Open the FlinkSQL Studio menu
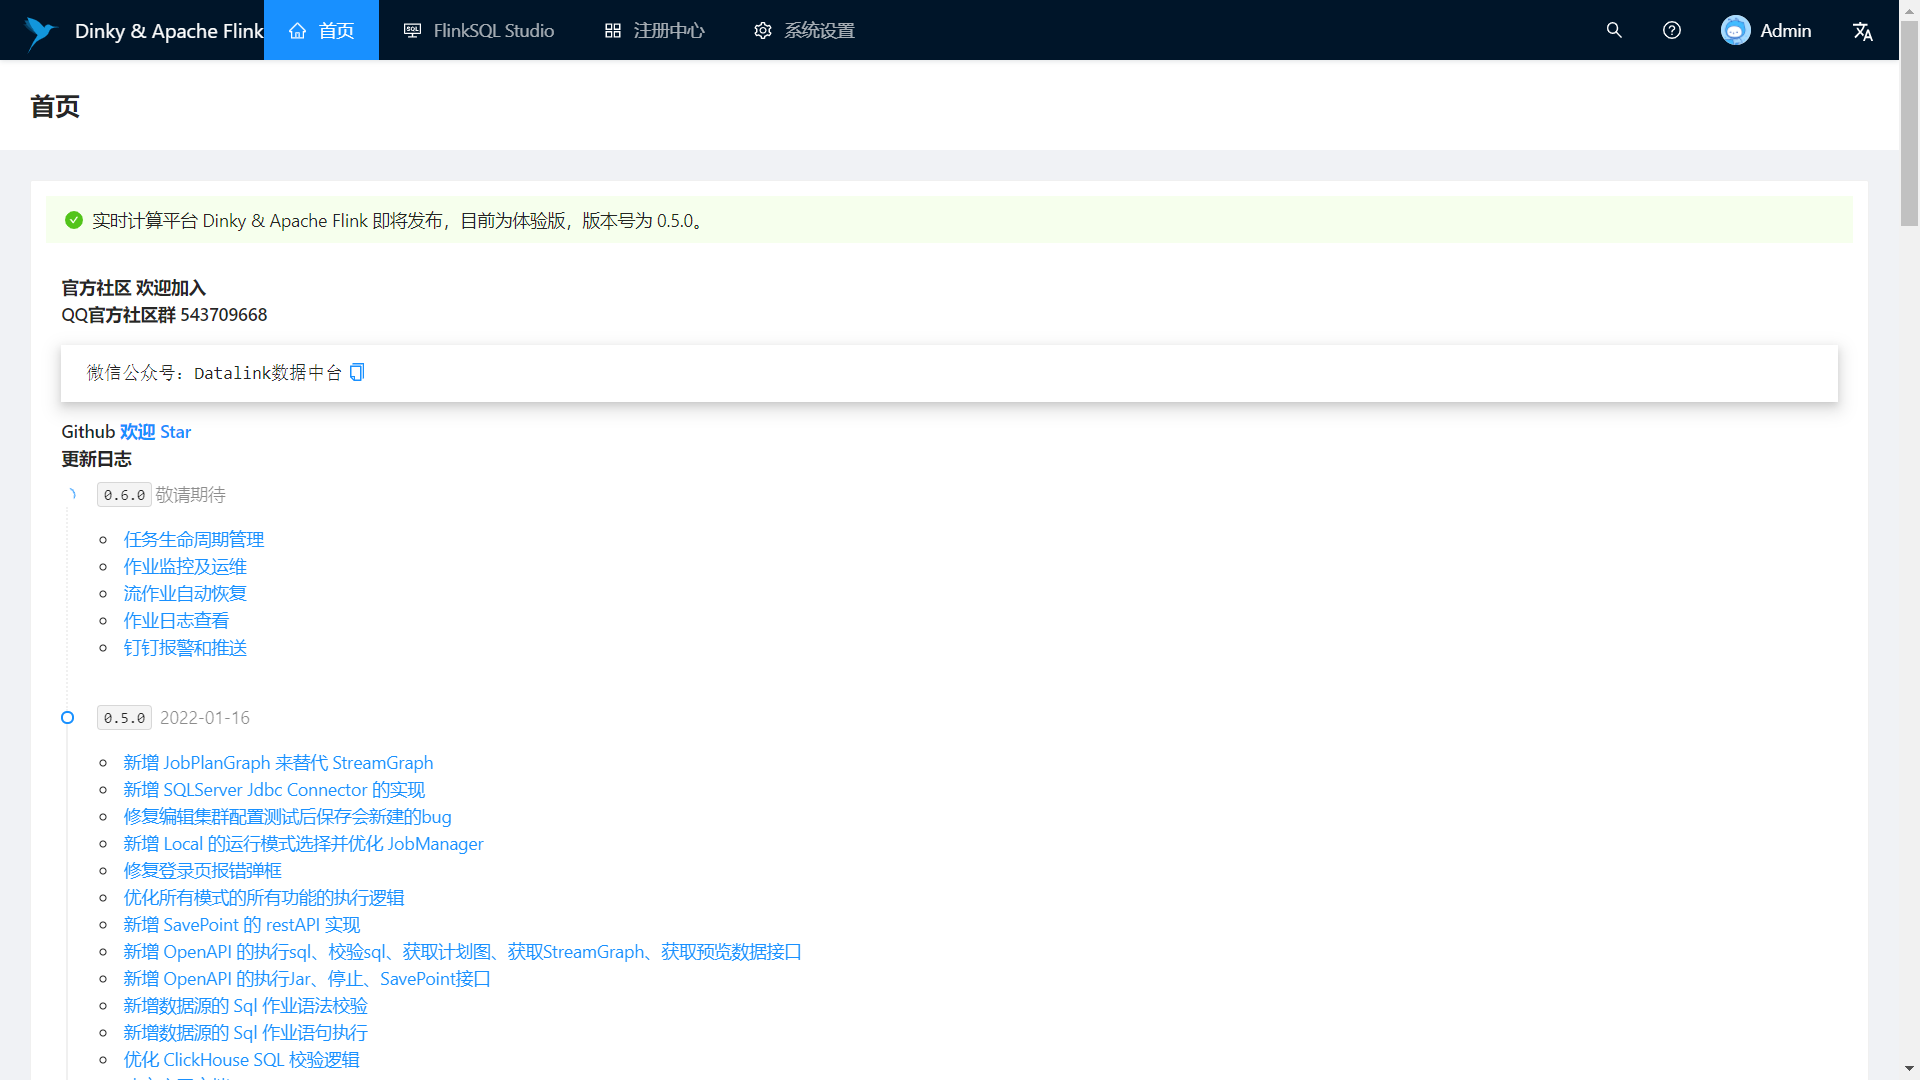 click(479, 30)
